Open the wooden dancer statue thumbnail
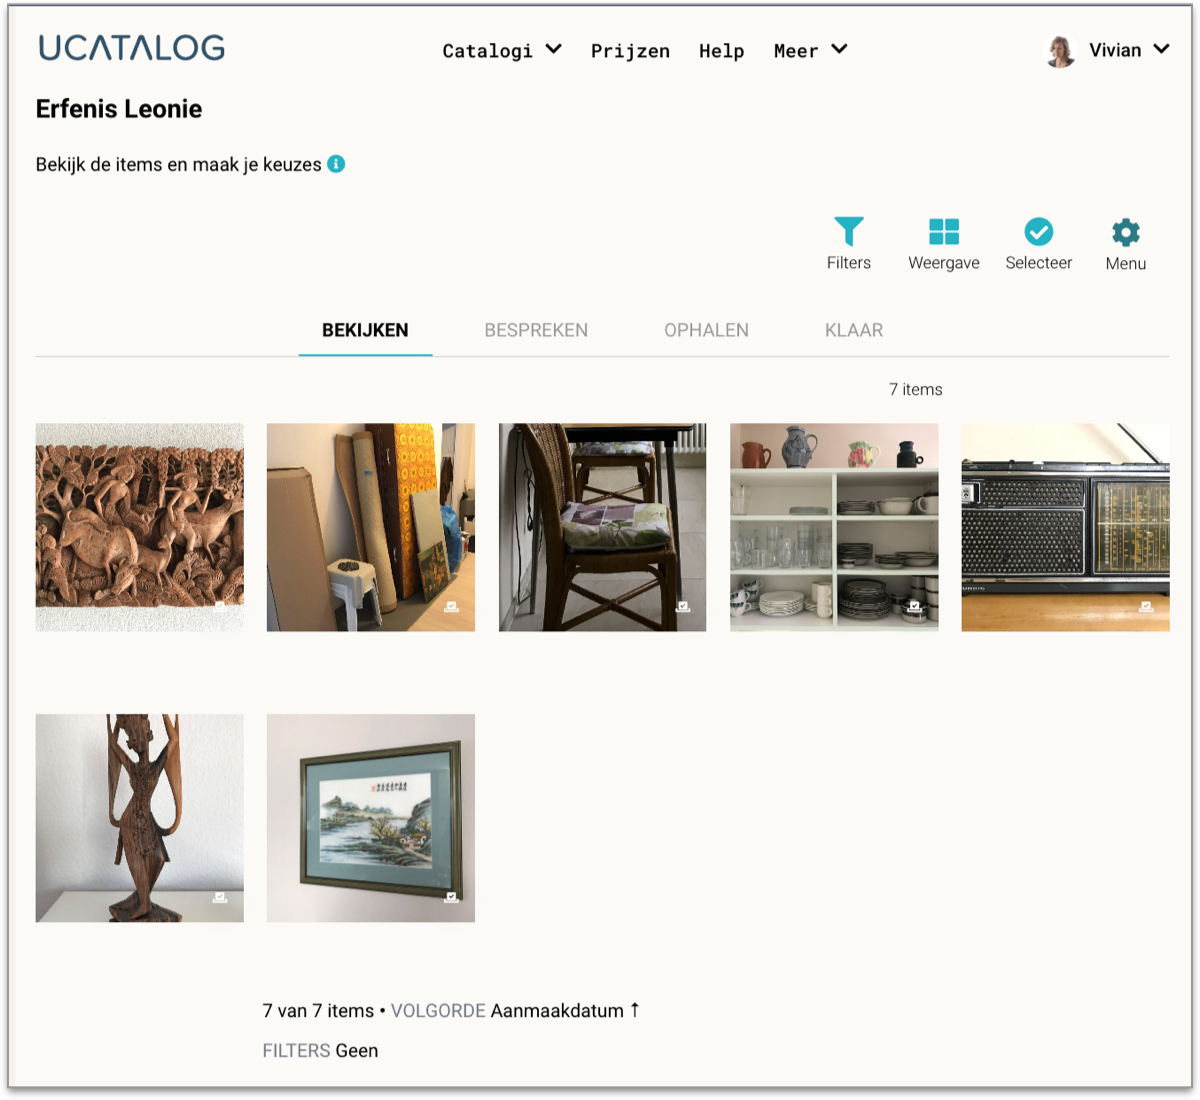Screen dimensions: 1200x1100 click(x=139, y=818)
